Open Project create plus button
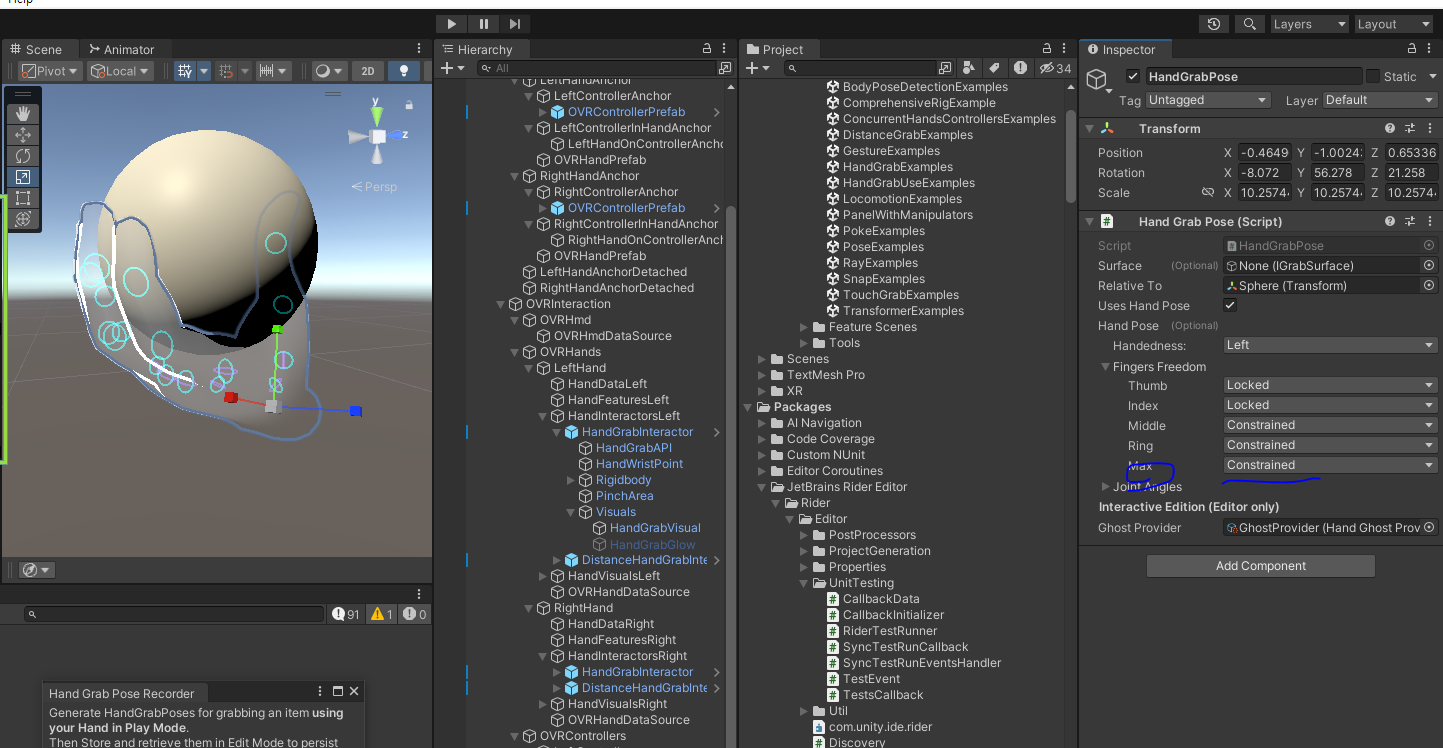Screen dimensions: 1443x748 click(x=758, y=68)
